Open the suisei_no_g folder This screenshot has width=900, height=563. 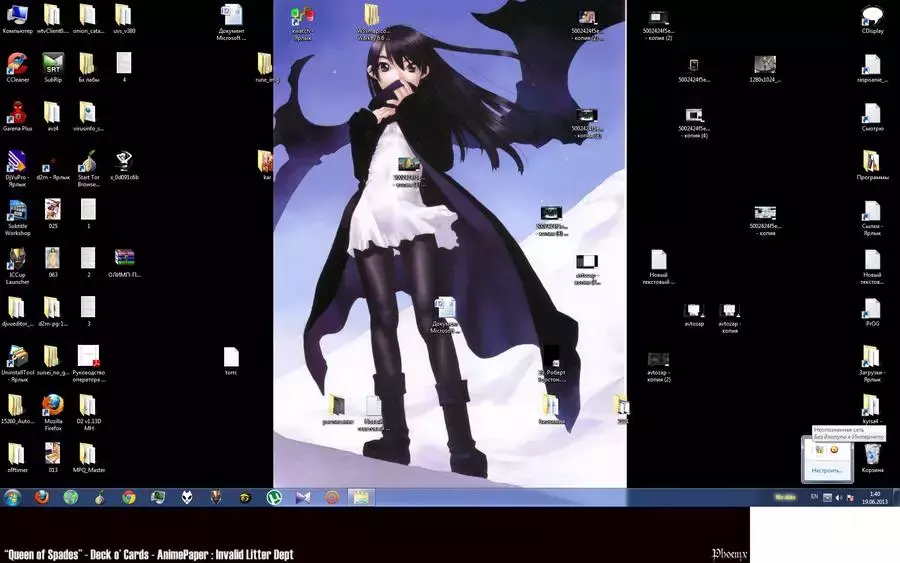coord(53,360)
